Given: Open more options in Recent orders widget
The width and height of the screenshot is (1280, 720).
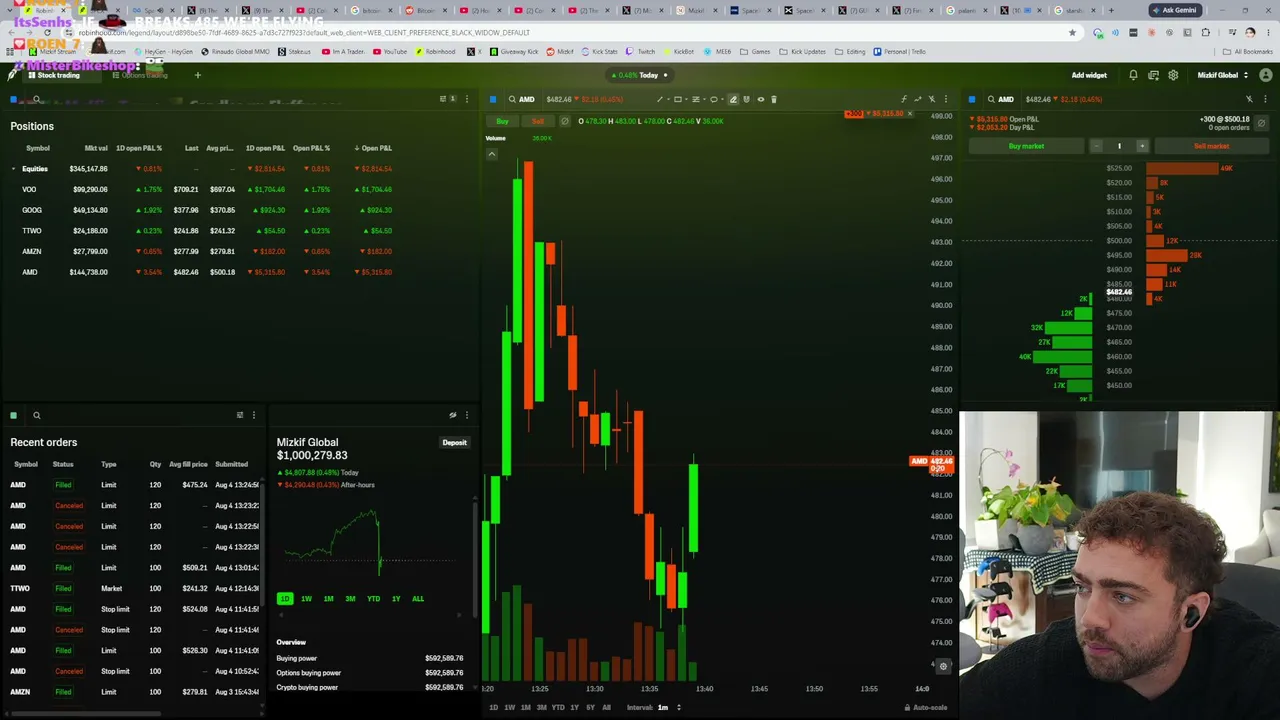Looking at the screenshot, I should click(x=253, y=415).
